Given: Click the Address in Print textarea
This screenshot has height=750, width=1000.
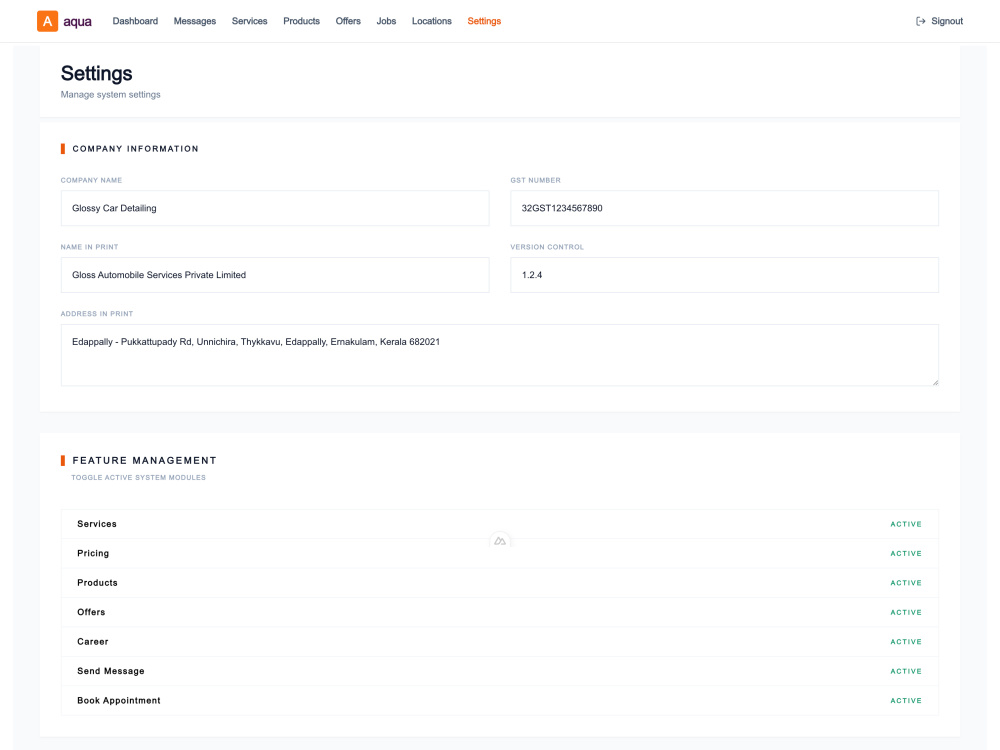Looking at the screenshot, I should (x=500, y=355).
